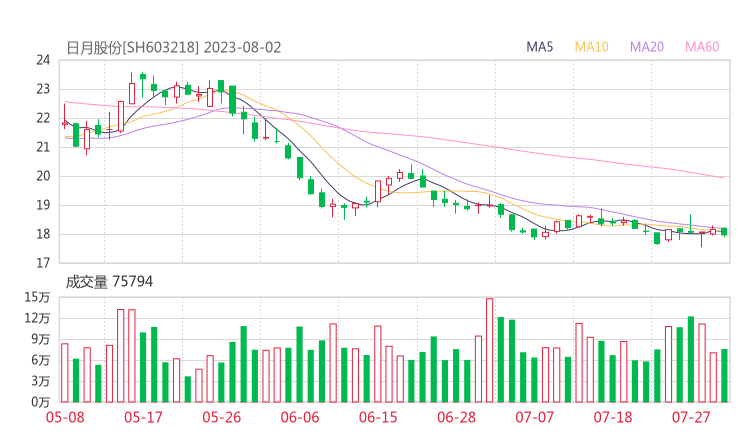The image size is (740, 440).
Task: Click the price axis value 20
Action: point(43,176)
